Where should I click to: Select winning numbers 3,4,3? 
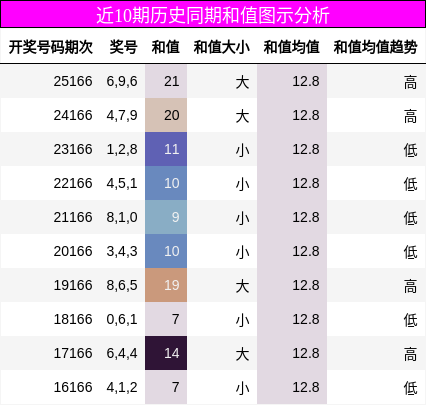point(122,252)
